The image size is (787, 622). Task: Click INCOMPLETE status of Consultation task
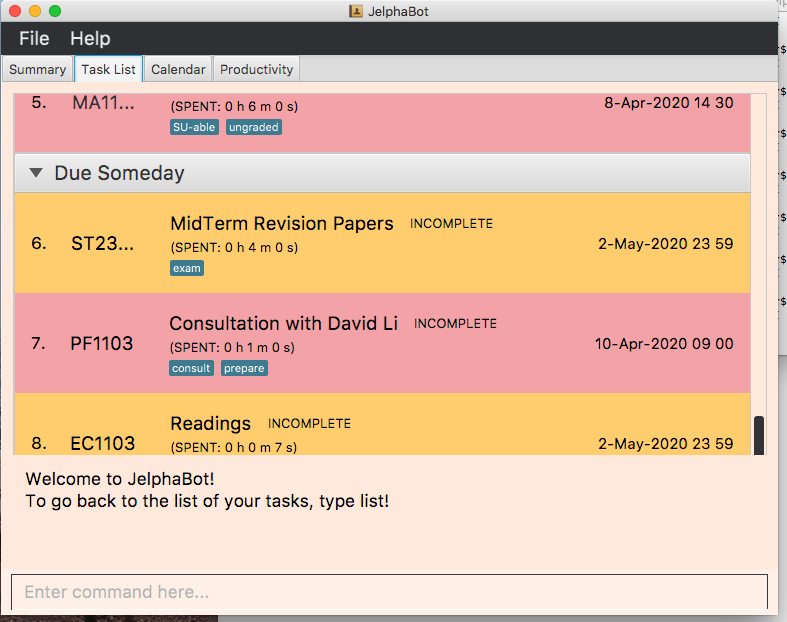455,323
